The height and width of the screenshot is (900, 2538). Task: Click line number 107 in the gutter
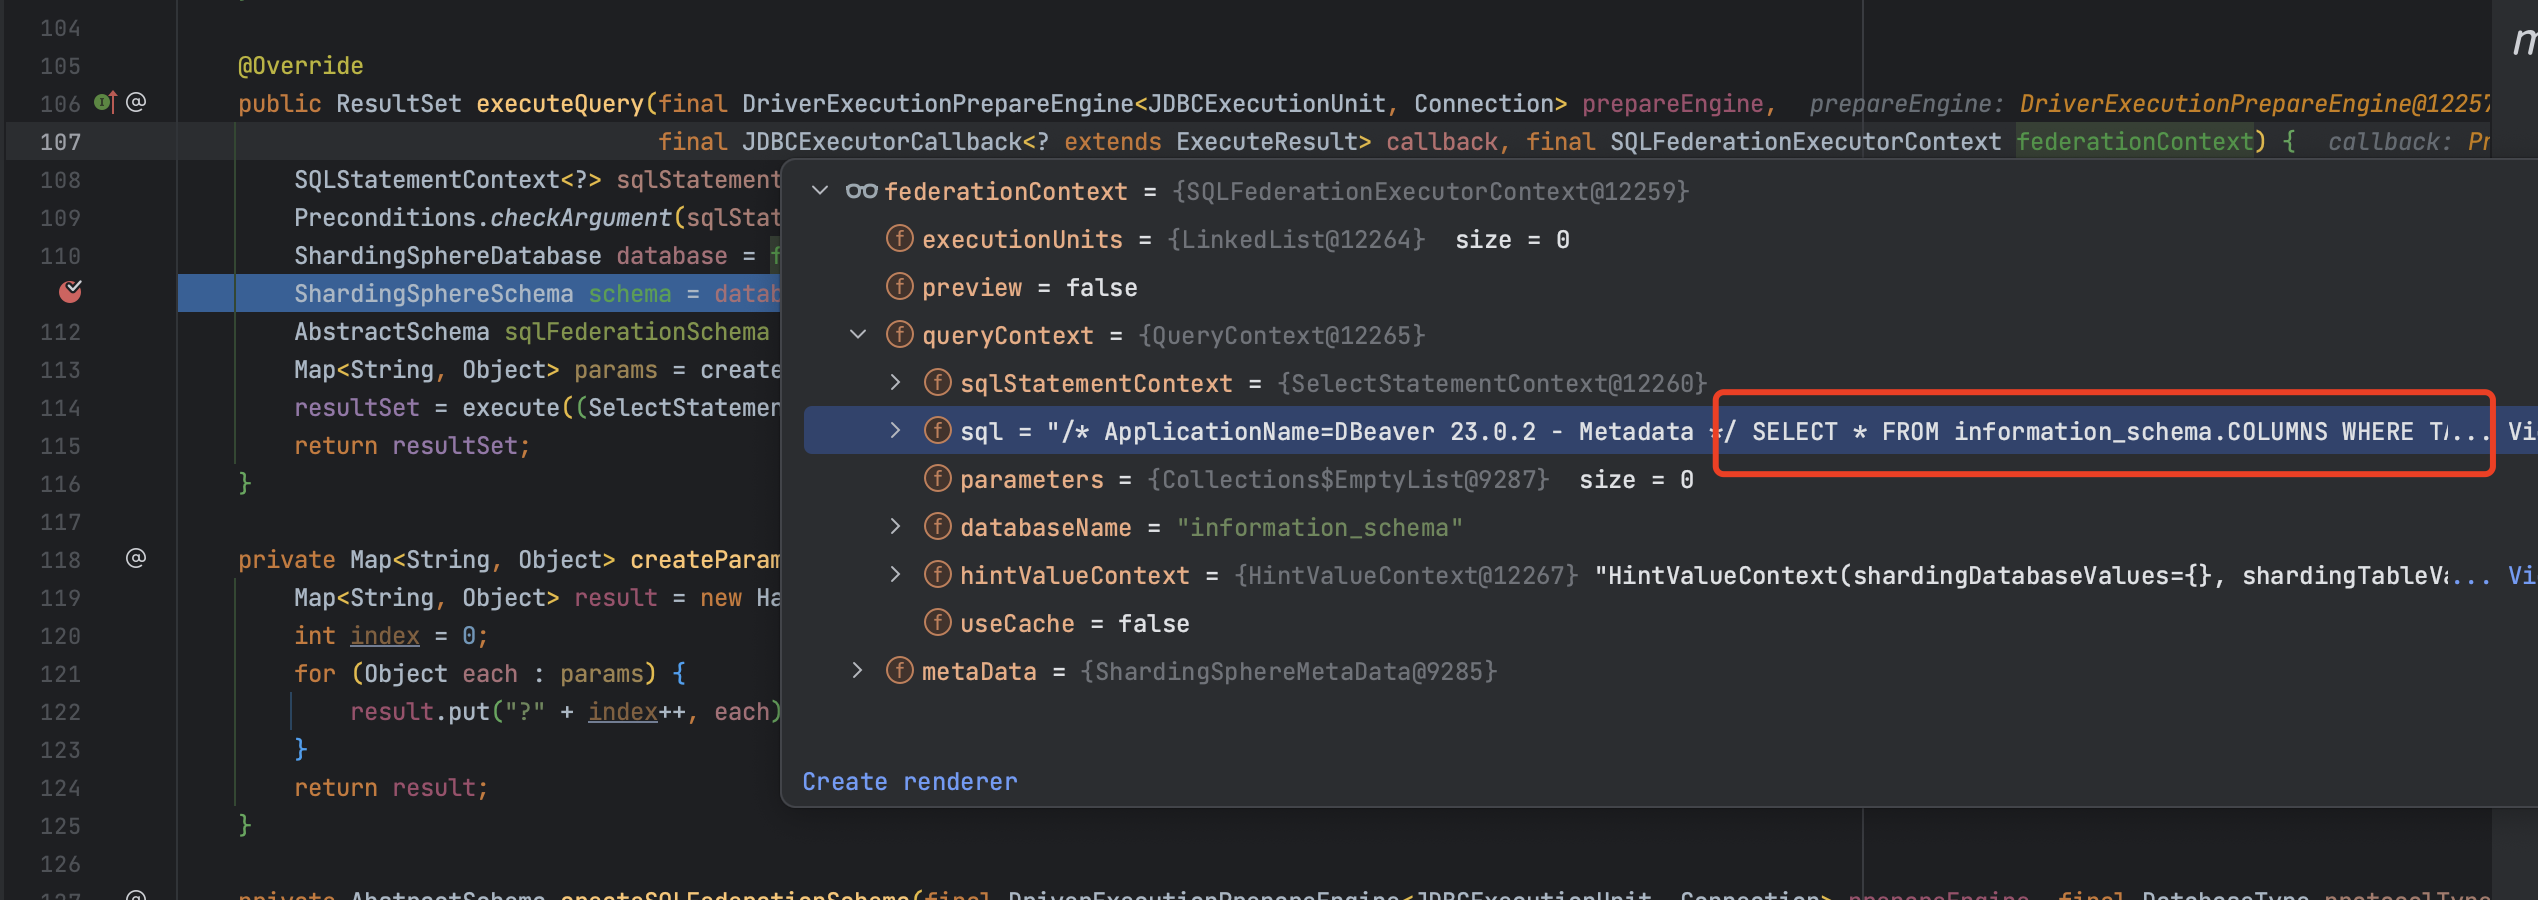pyautogui.click(x=62, y=141)
